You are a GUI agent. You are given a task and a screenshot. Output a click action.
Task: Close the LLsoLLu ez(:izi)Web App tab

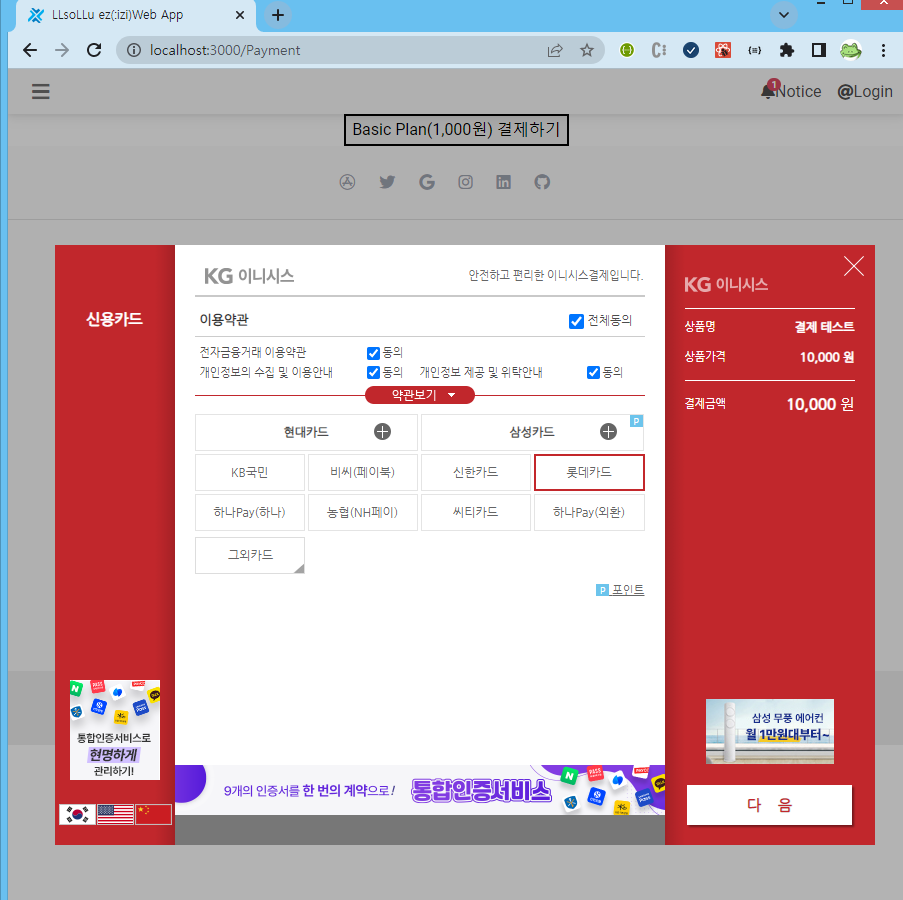tap(240, 15)
